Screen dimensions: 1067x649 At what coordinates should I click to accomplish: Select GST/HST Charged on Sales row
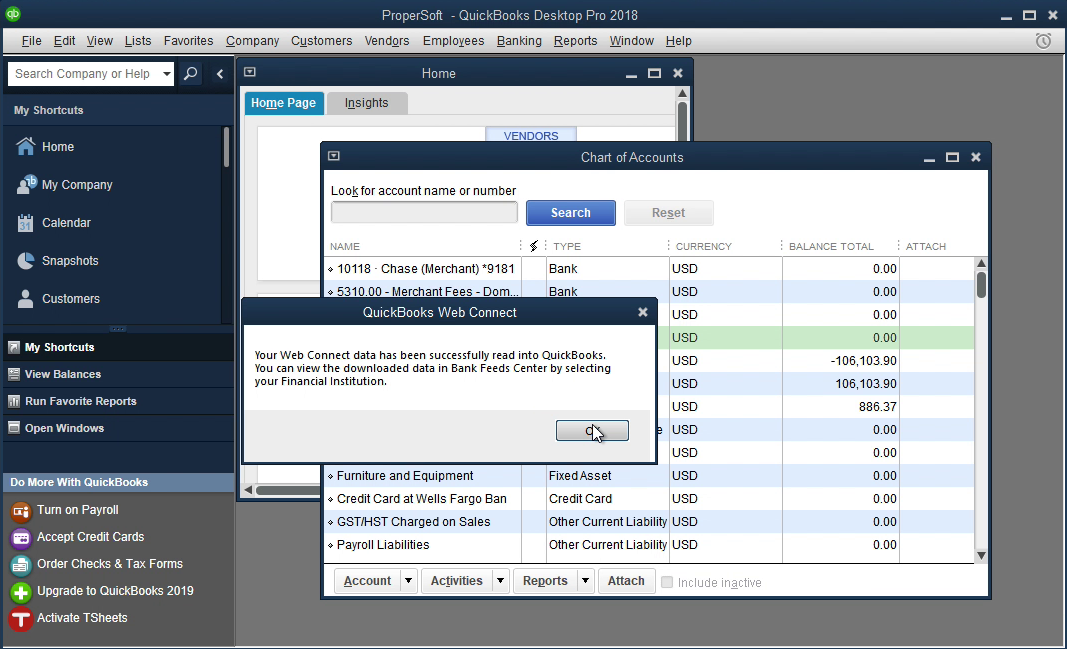point(649,522)
